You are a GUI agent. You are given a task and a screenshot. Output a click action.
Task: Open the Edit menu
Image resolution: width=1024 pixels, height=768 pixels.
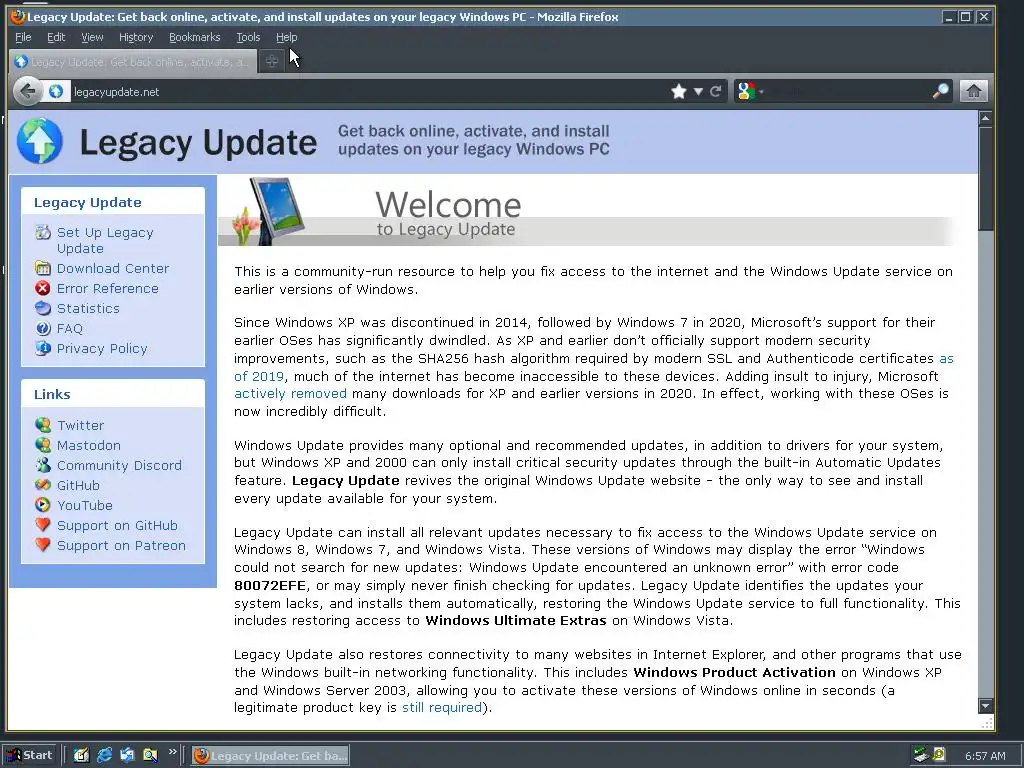(x=56, y=37)
